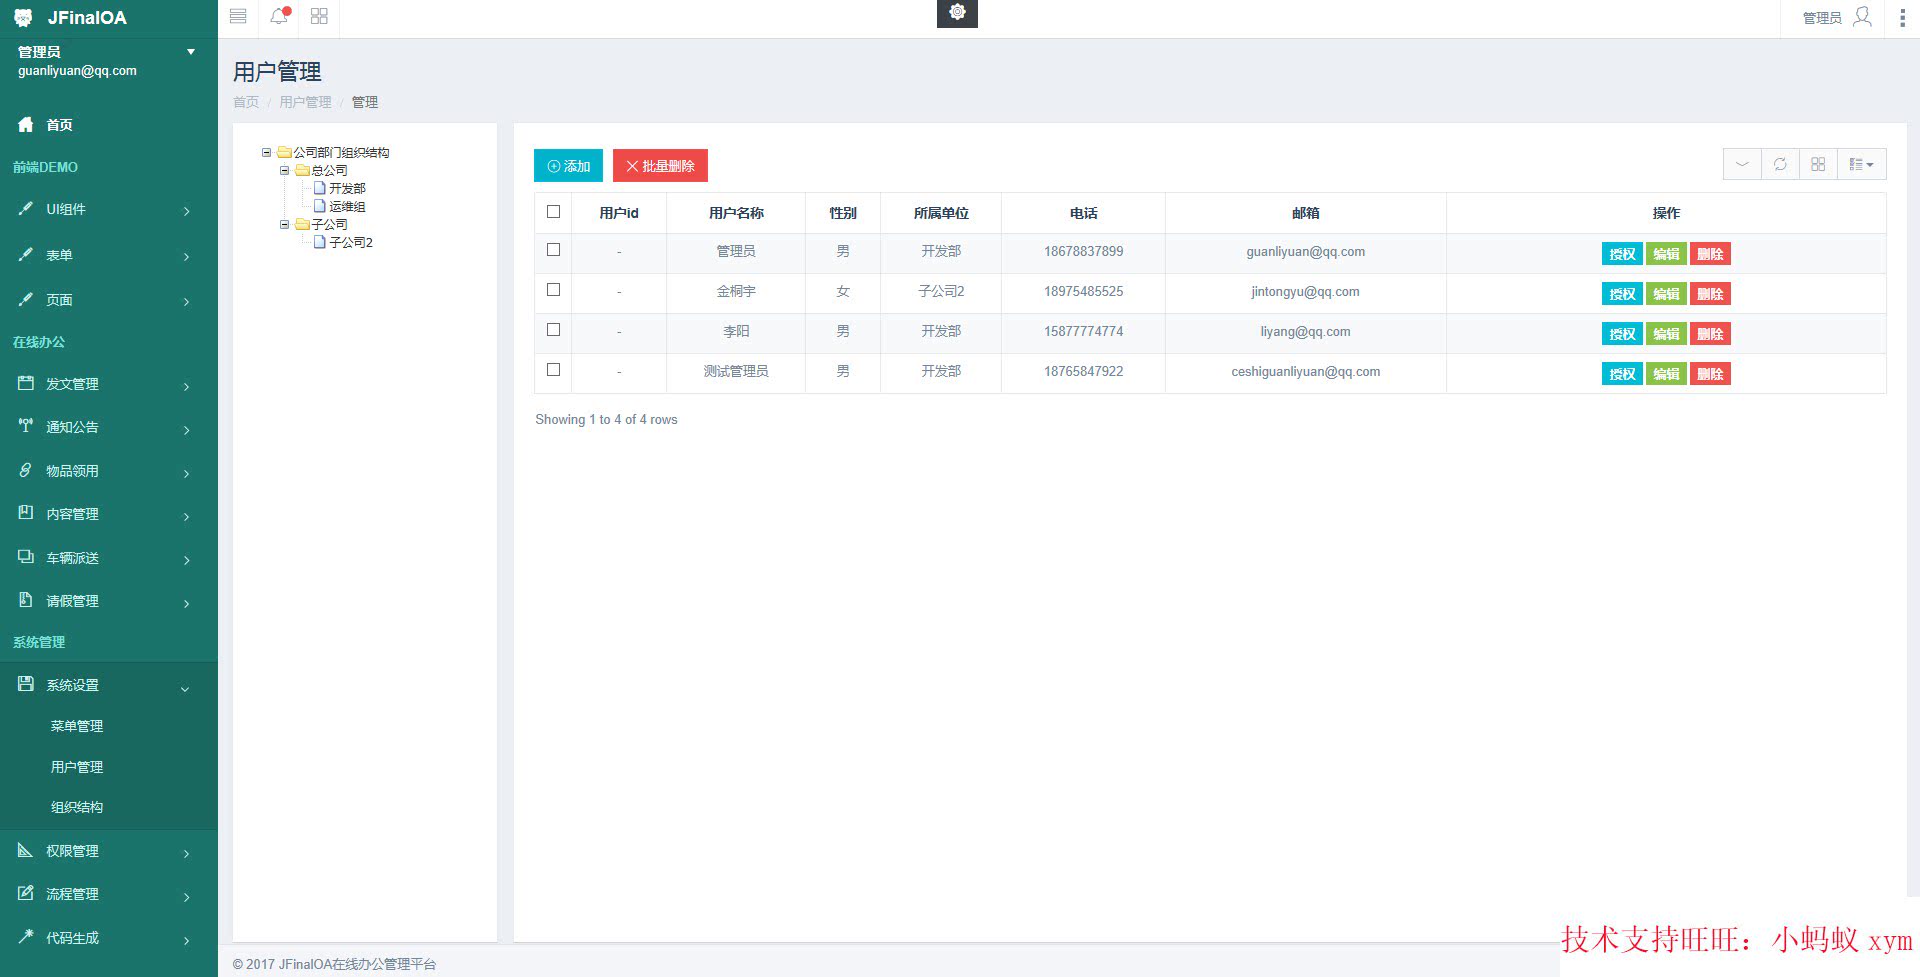This screenshot has width=1920, height=977.
Task: Click the JFinalOA logo icon
Action: pos(23,17)
